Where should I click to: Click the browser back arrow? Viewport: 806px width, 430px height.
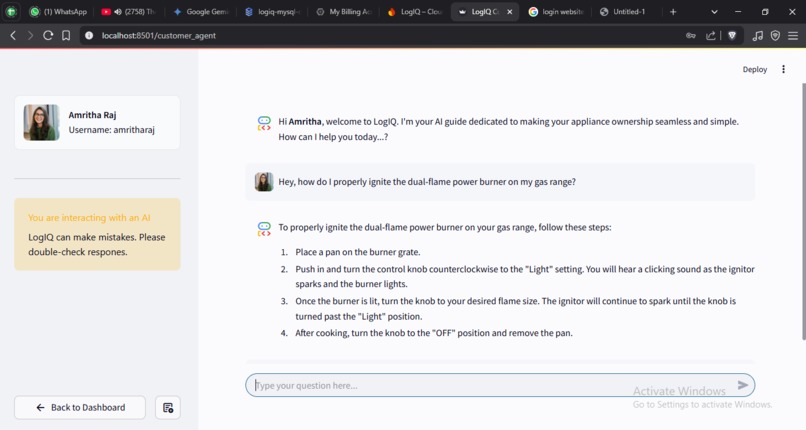click(x=13, y=35)
